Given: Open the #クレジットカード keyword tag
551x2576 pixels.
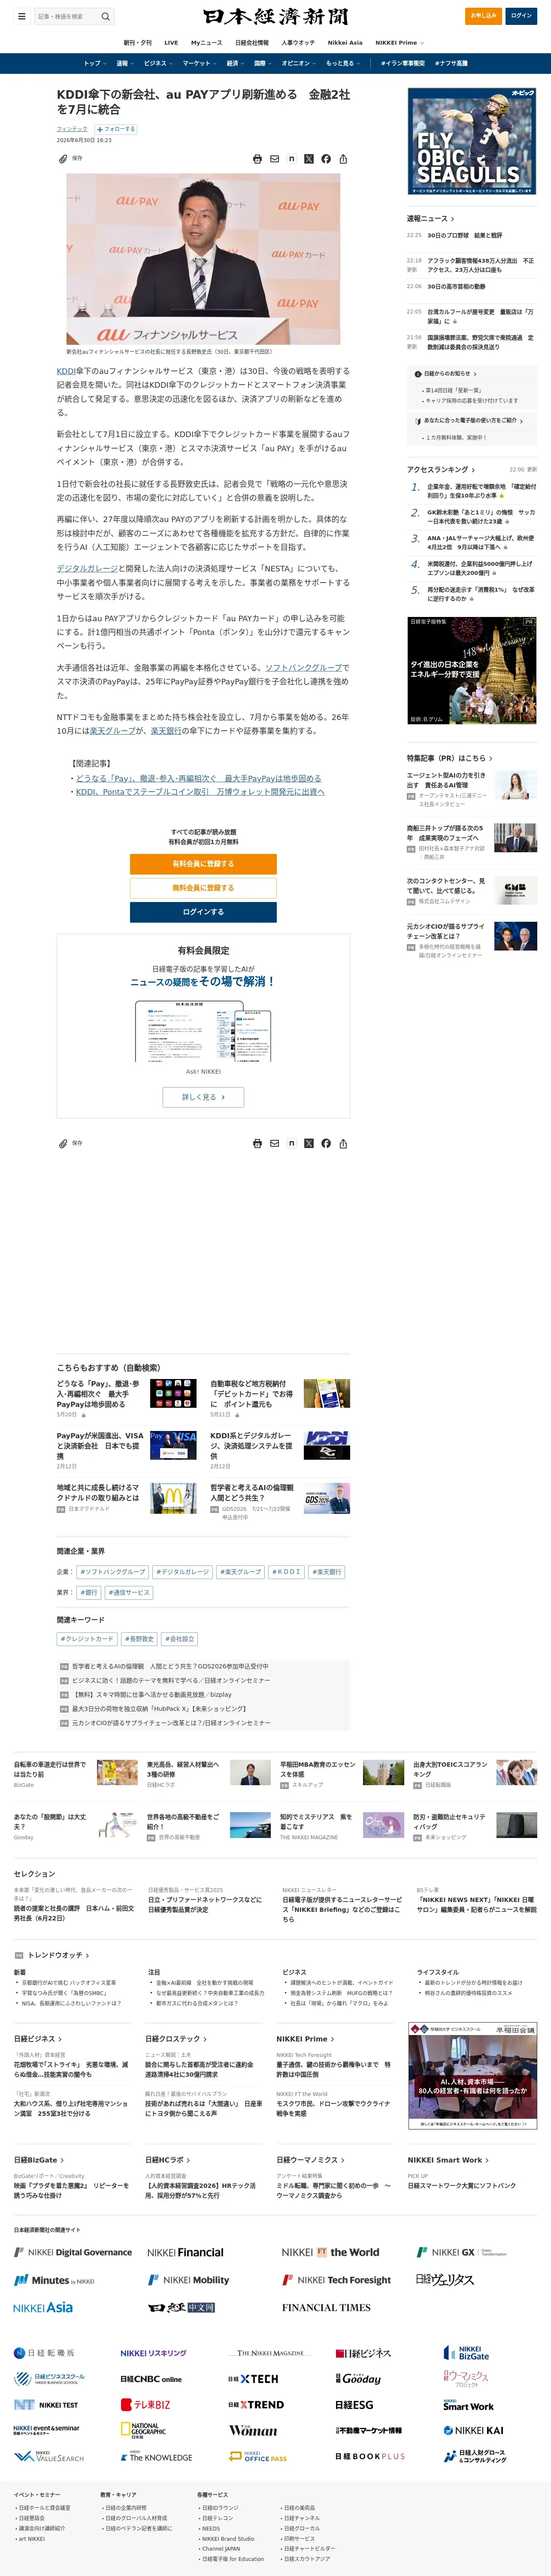Looking at the screenshot, I should [x=87, y=1639].
